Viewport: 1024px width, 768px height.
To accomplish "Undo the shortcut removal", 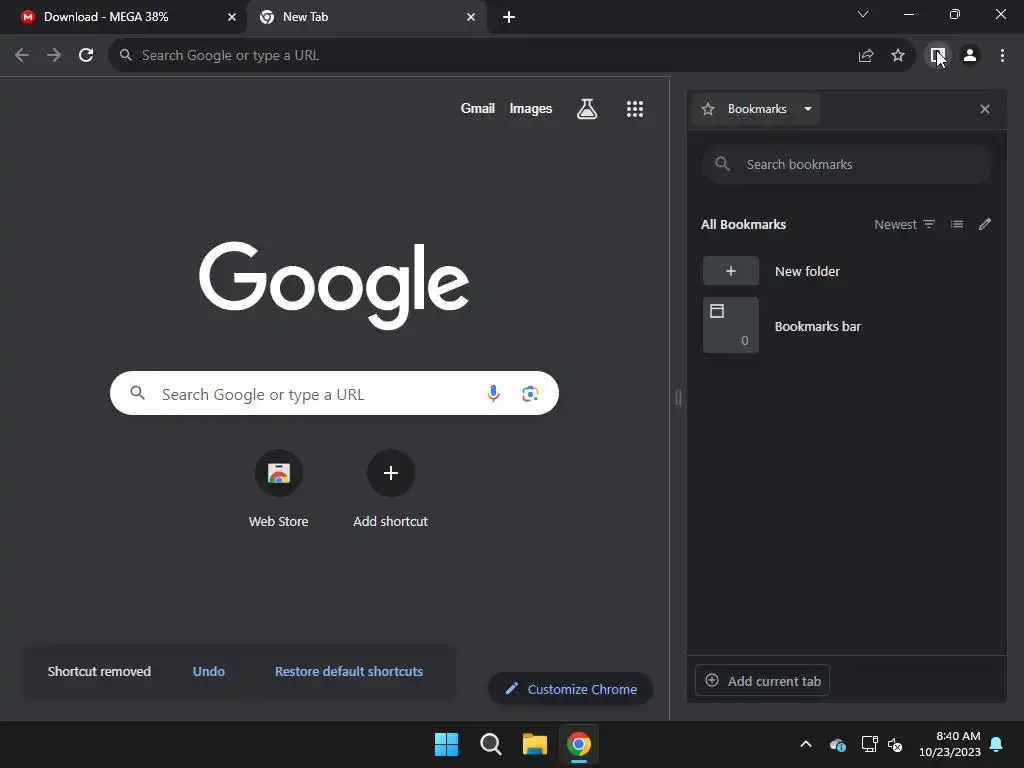I will pyautogui.click(x=208, y=671).
